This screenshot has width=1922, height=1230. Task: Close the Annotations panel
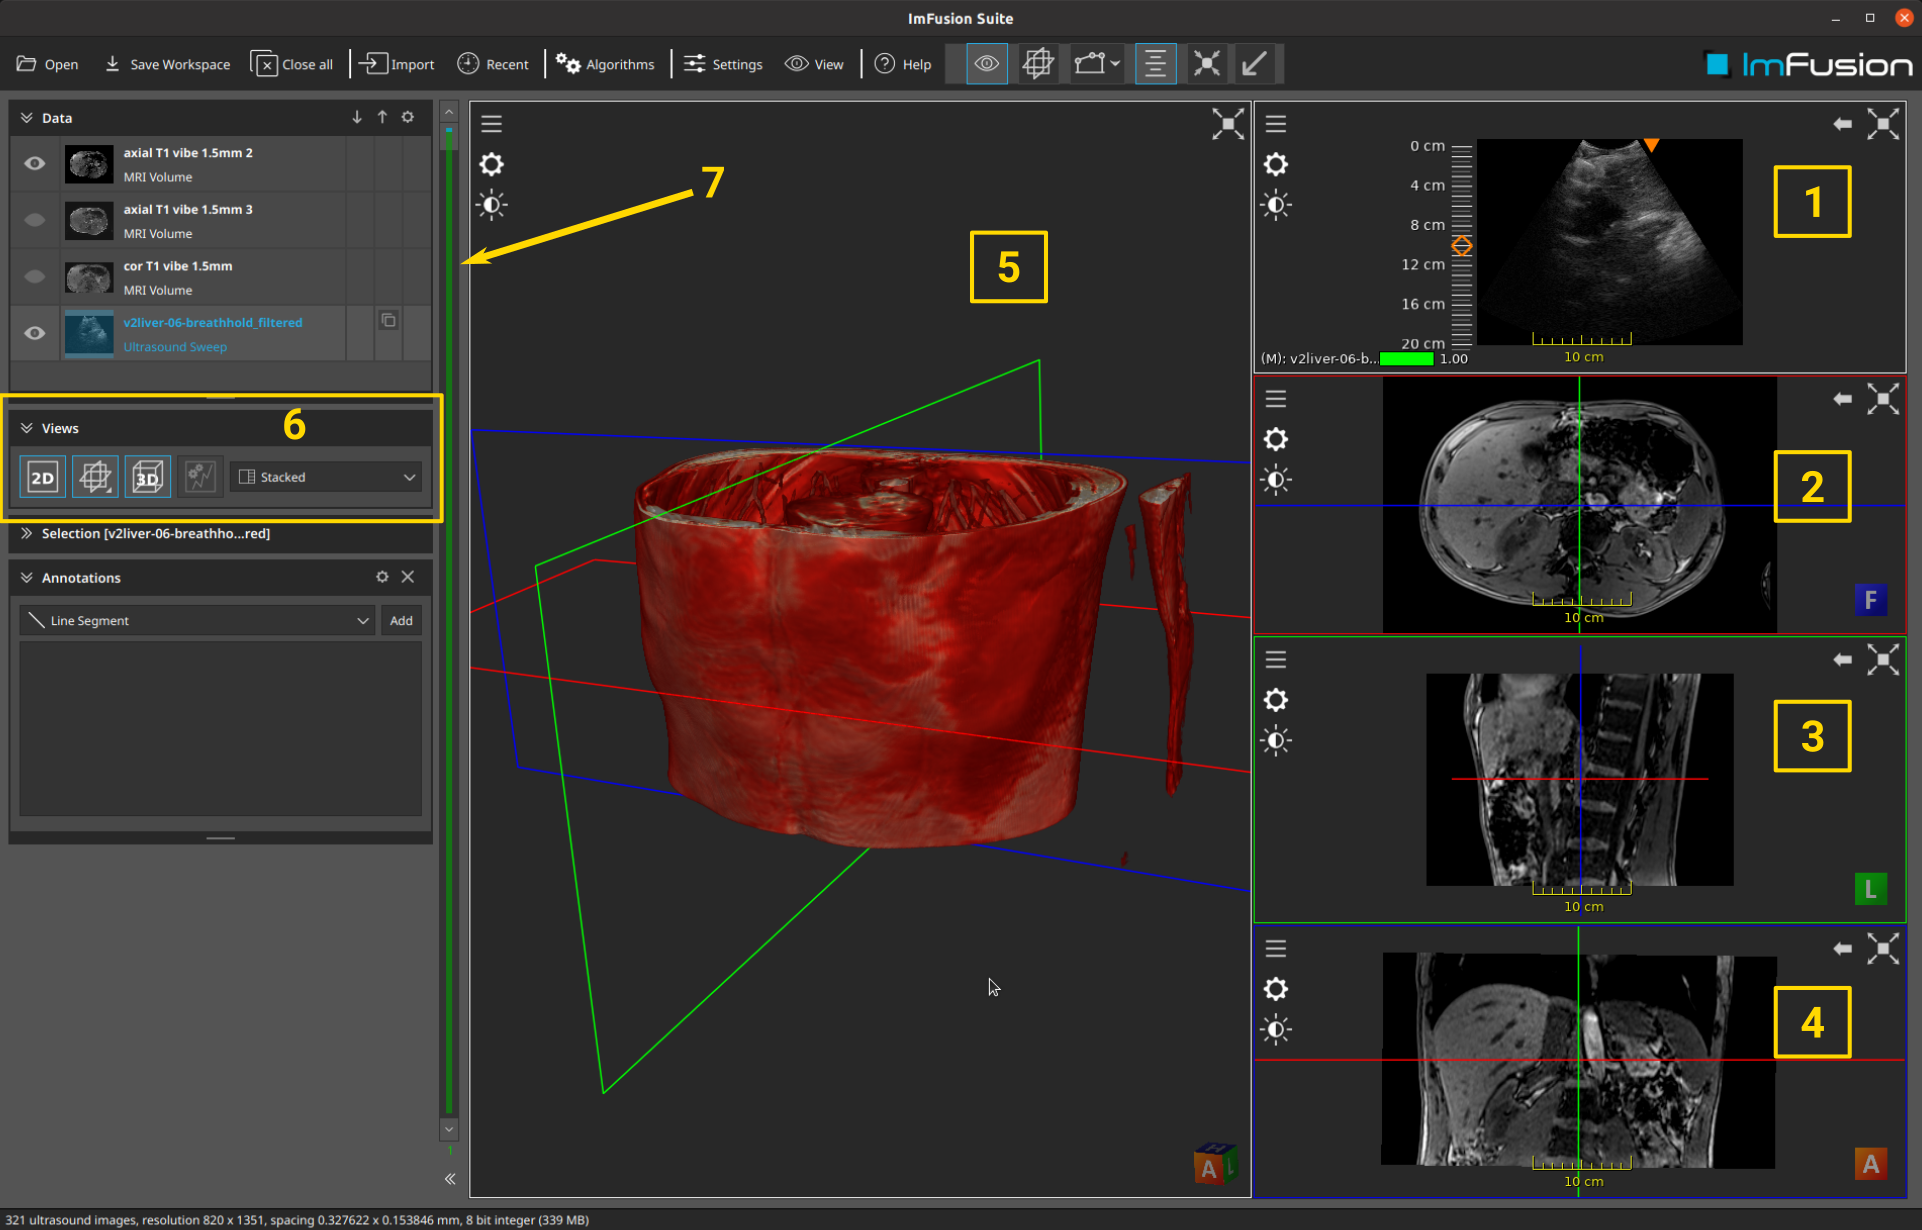pyautogui.click(x=408, y=577)
